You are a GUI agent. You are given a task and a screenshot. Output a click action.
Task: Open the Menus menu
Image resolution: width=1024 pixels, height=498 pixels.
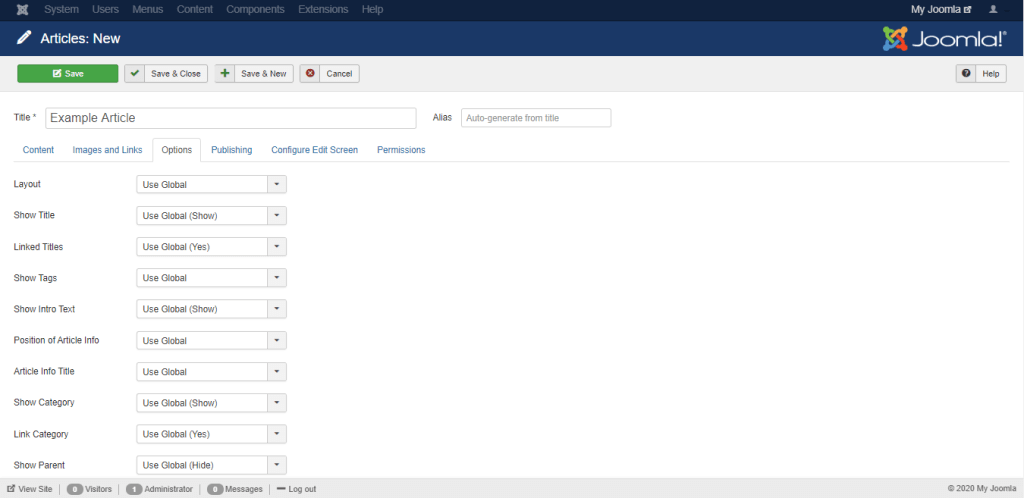(x=148, y=10)
